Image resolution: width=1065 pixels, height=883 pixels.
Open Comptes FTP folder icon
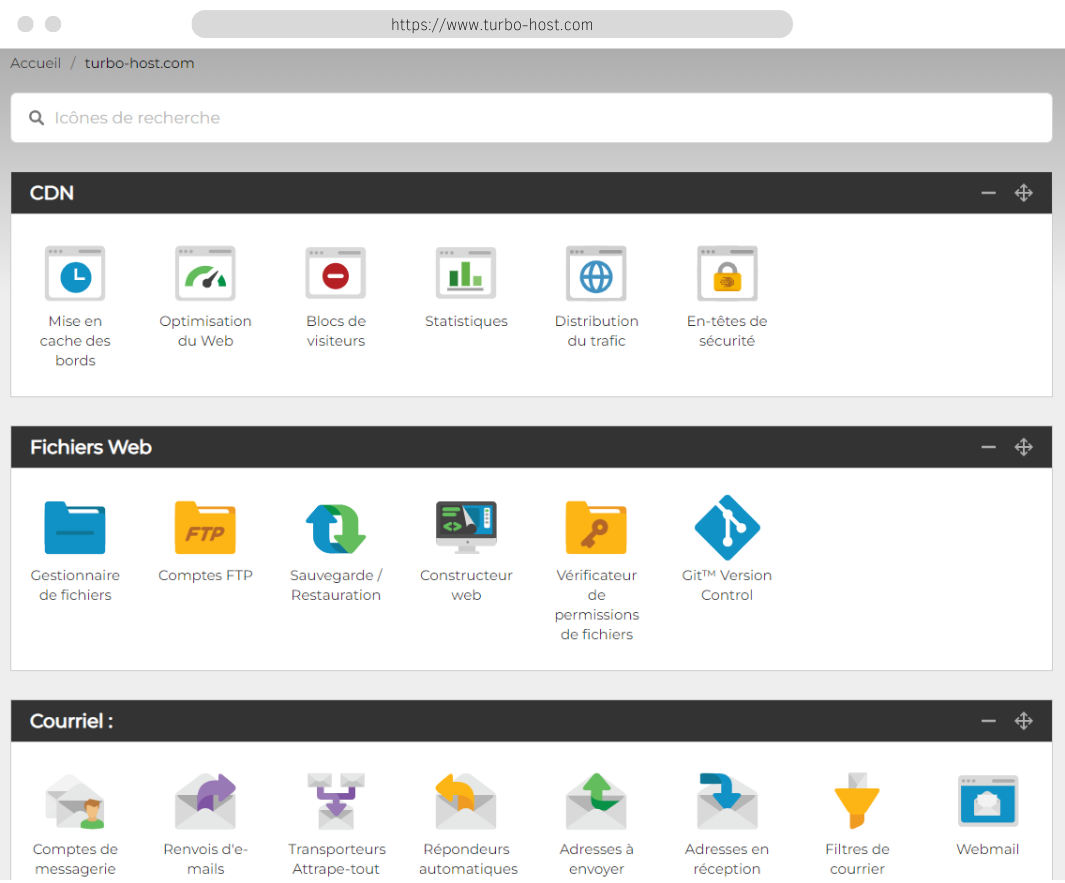(205, 528)
